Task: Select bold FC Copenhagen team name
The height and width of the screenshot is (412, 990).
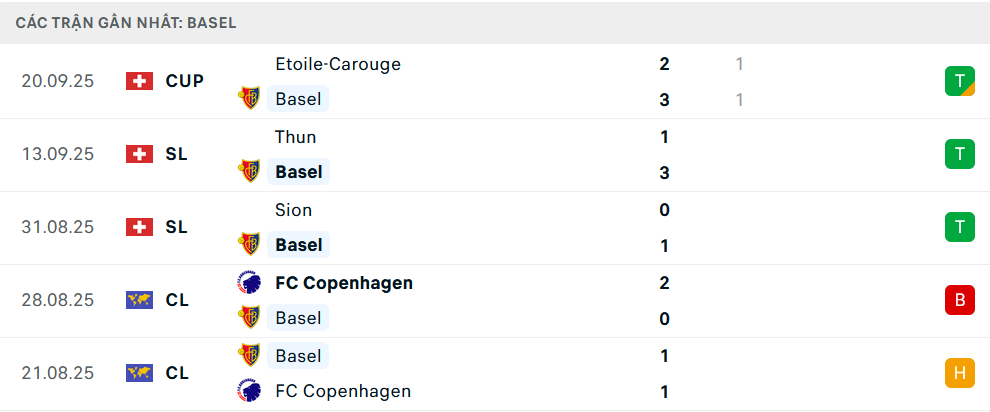Action: coord(343,282)
